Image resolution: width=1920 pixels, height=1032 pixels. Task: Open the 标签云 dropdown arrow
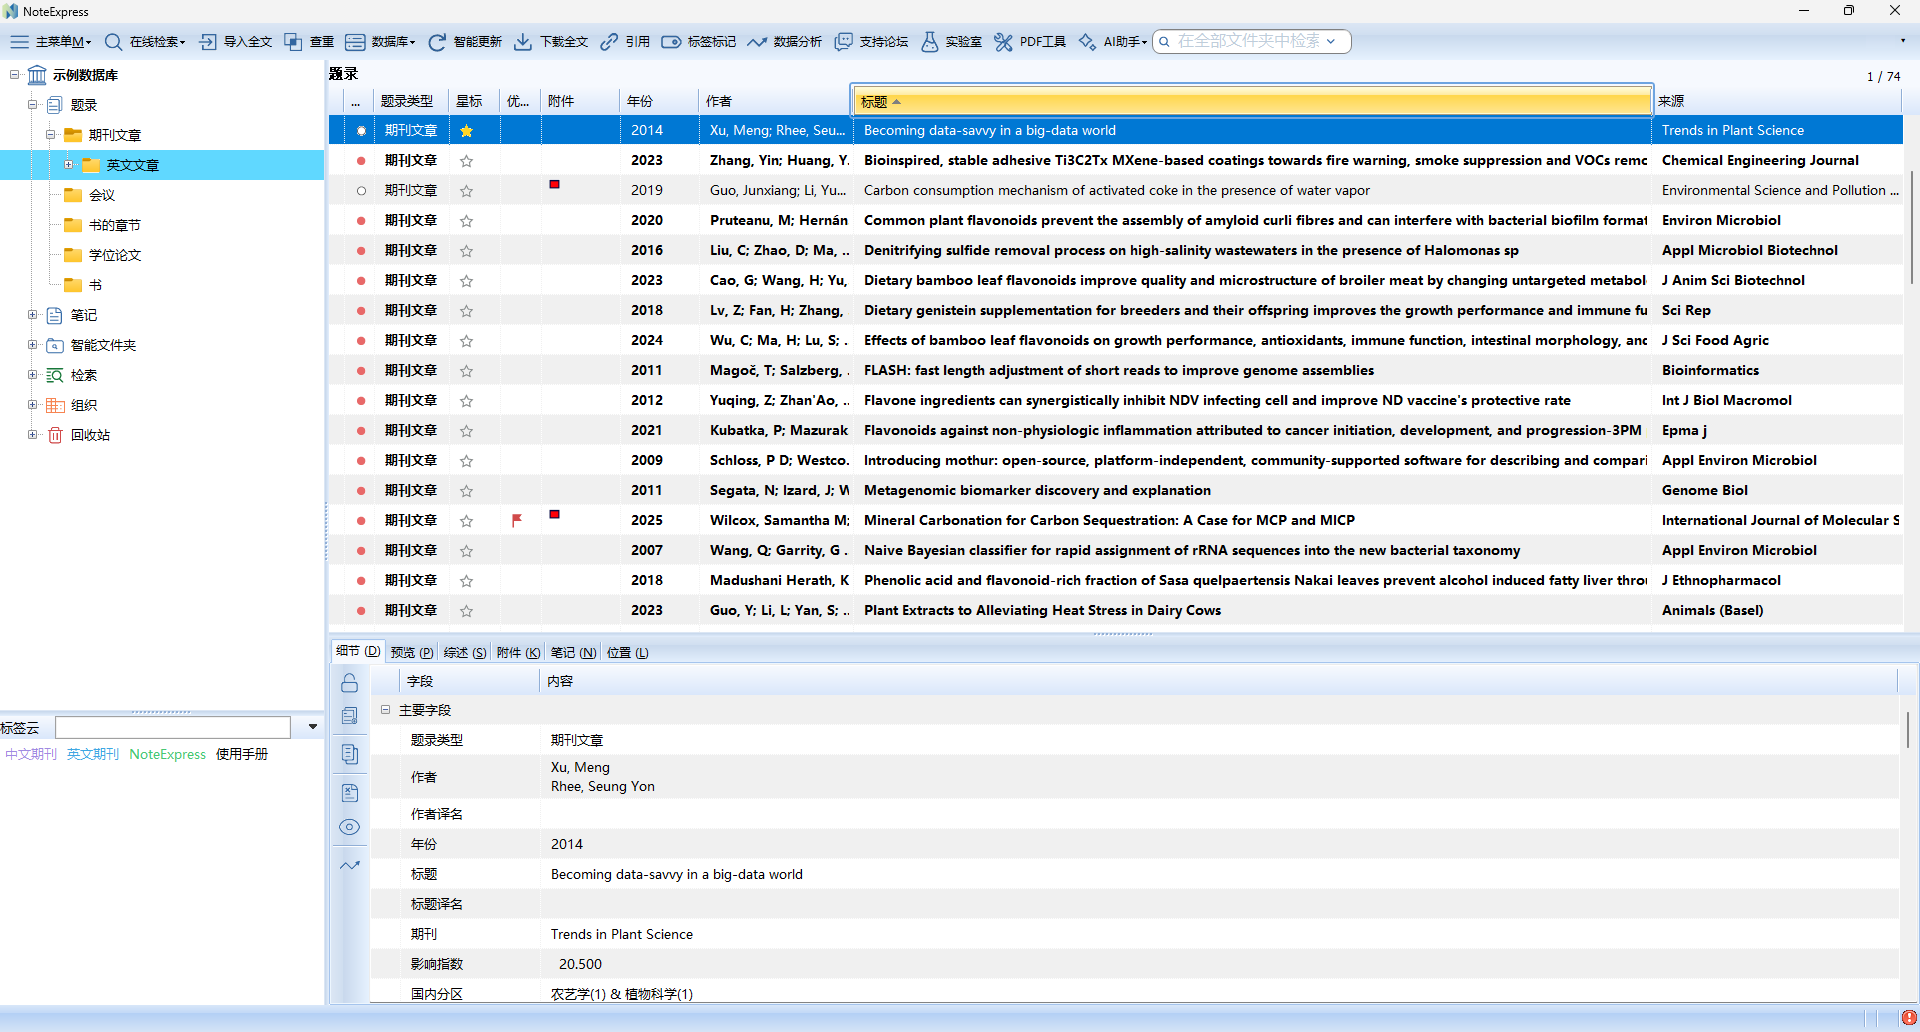coord(313,727)
